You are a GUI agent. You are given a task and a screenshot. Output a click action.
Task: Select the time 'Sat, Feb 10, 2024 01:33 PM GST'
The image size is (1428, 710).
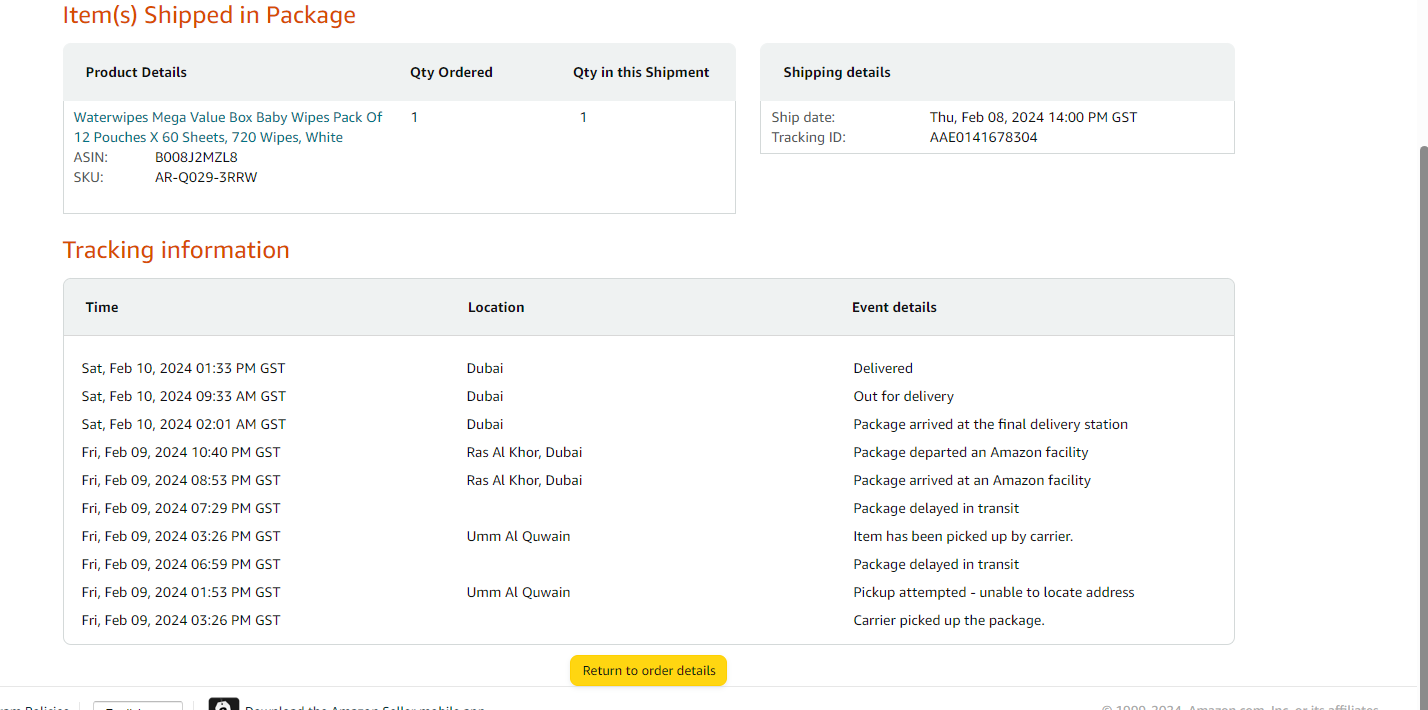pyautogui.click(x=183, y=368)
